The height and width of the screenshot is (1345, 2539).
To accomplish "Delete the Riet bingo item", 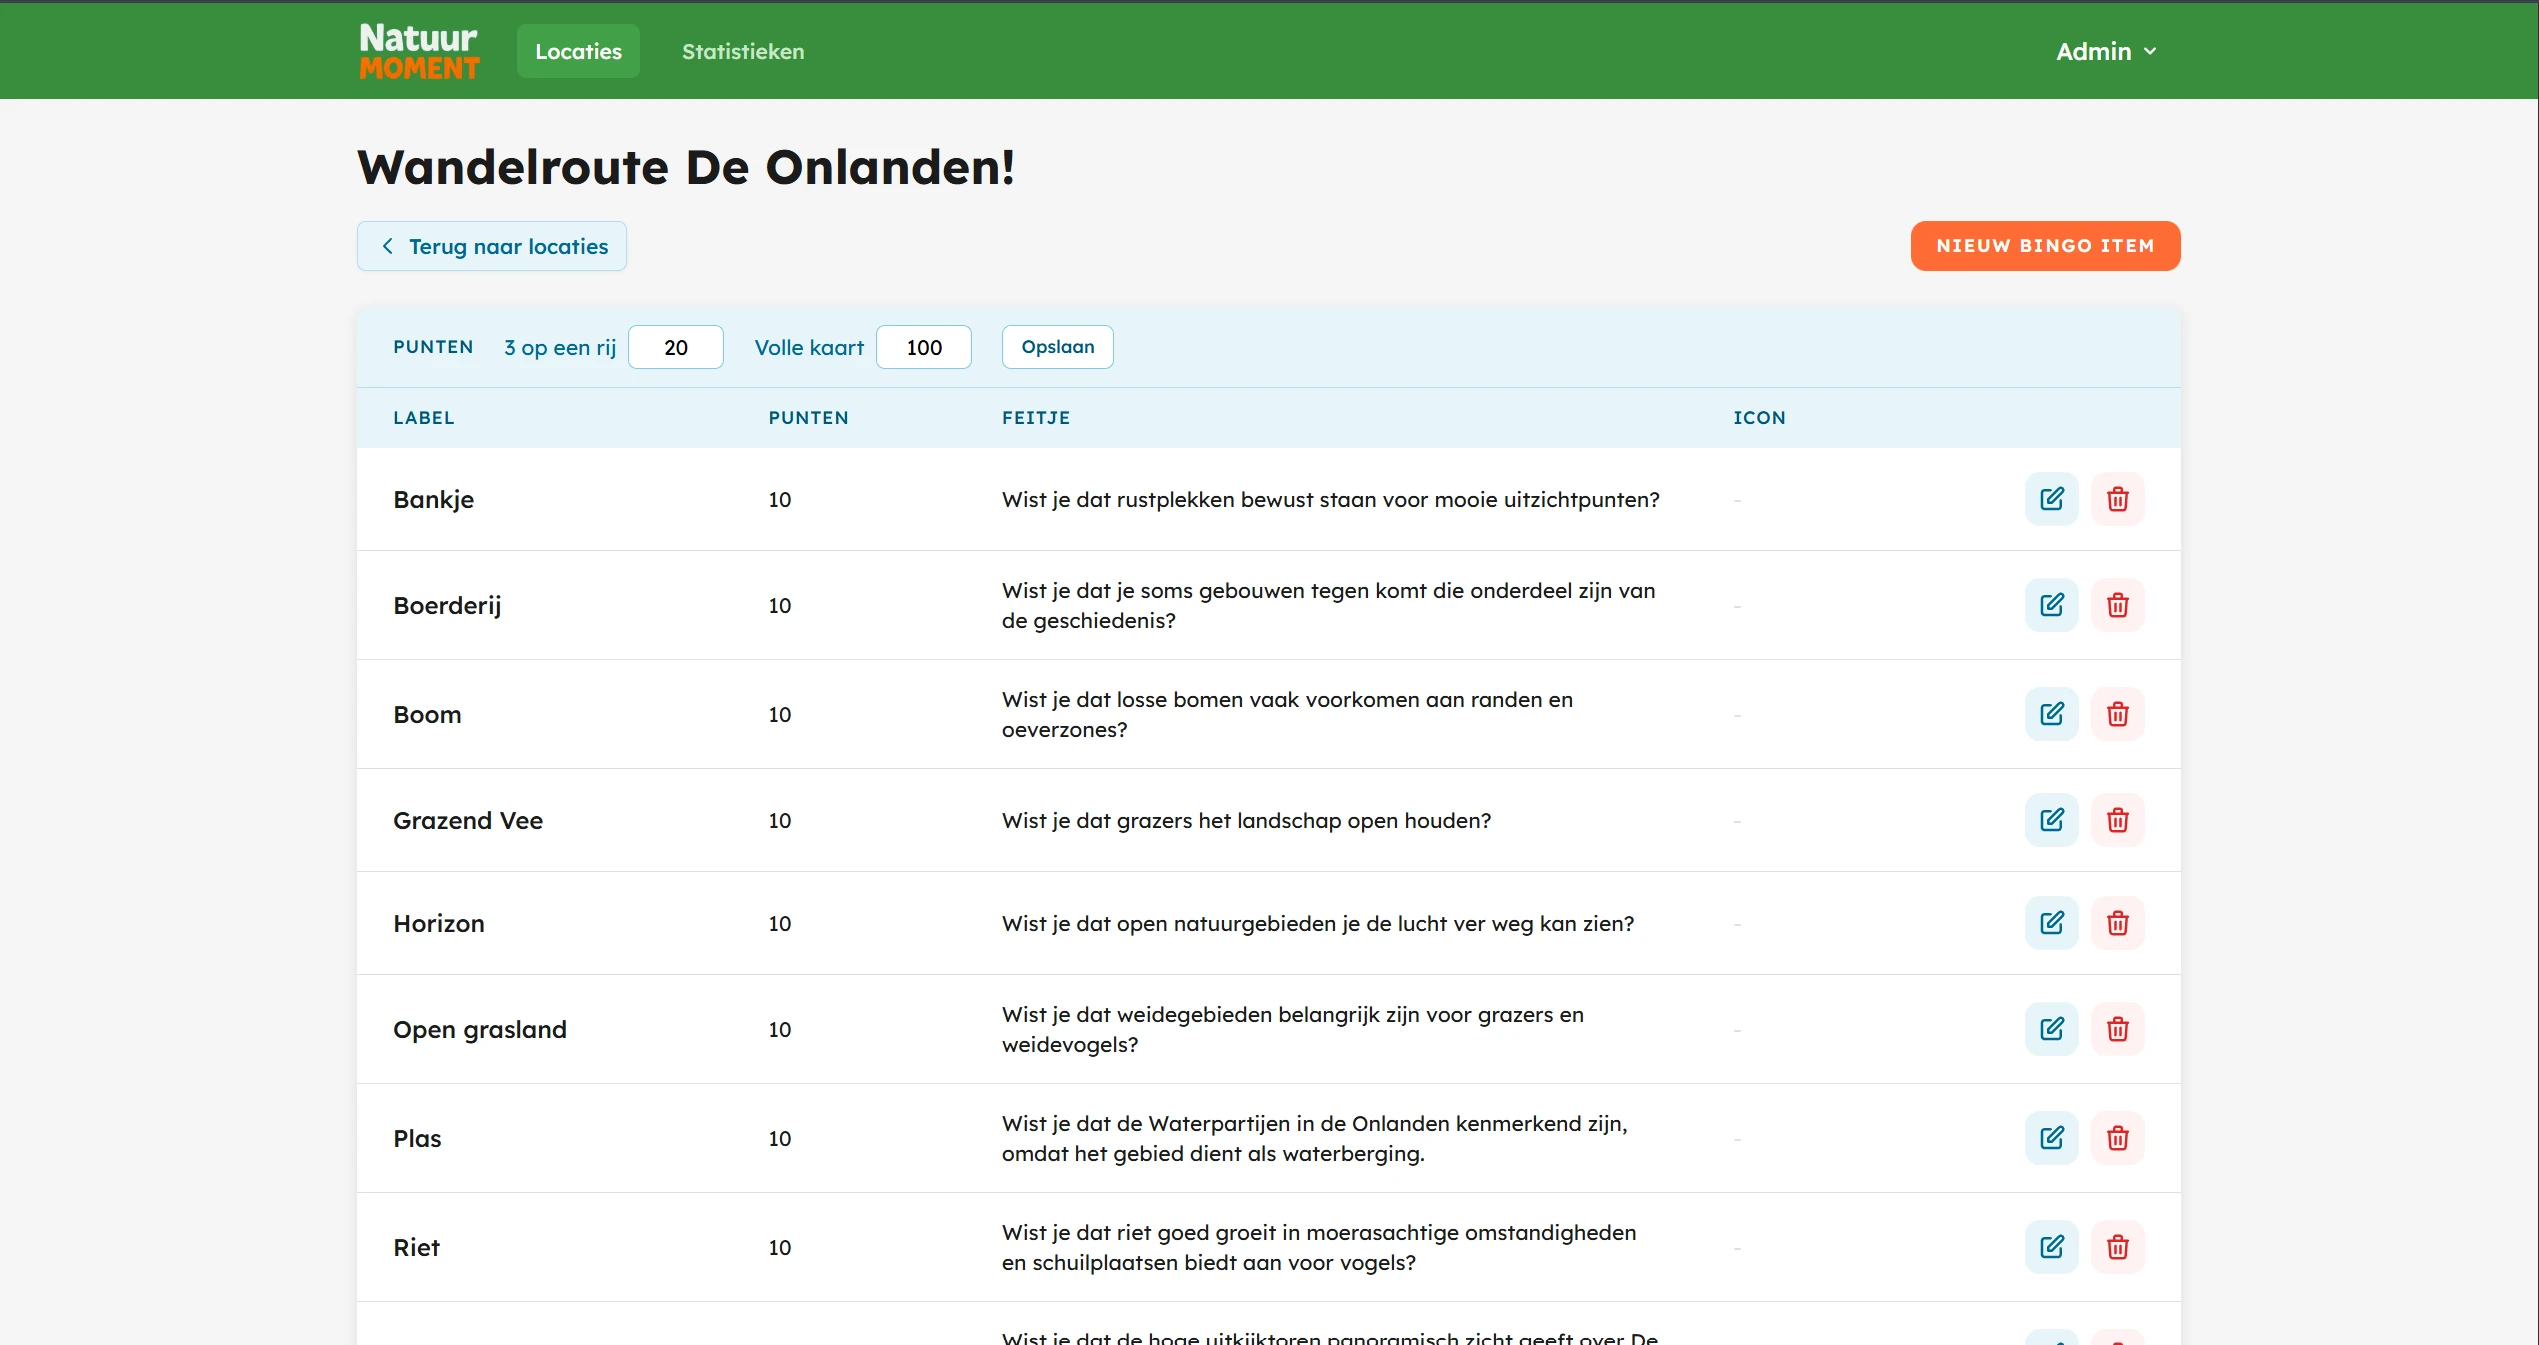I will (x=2118, y=1247).
